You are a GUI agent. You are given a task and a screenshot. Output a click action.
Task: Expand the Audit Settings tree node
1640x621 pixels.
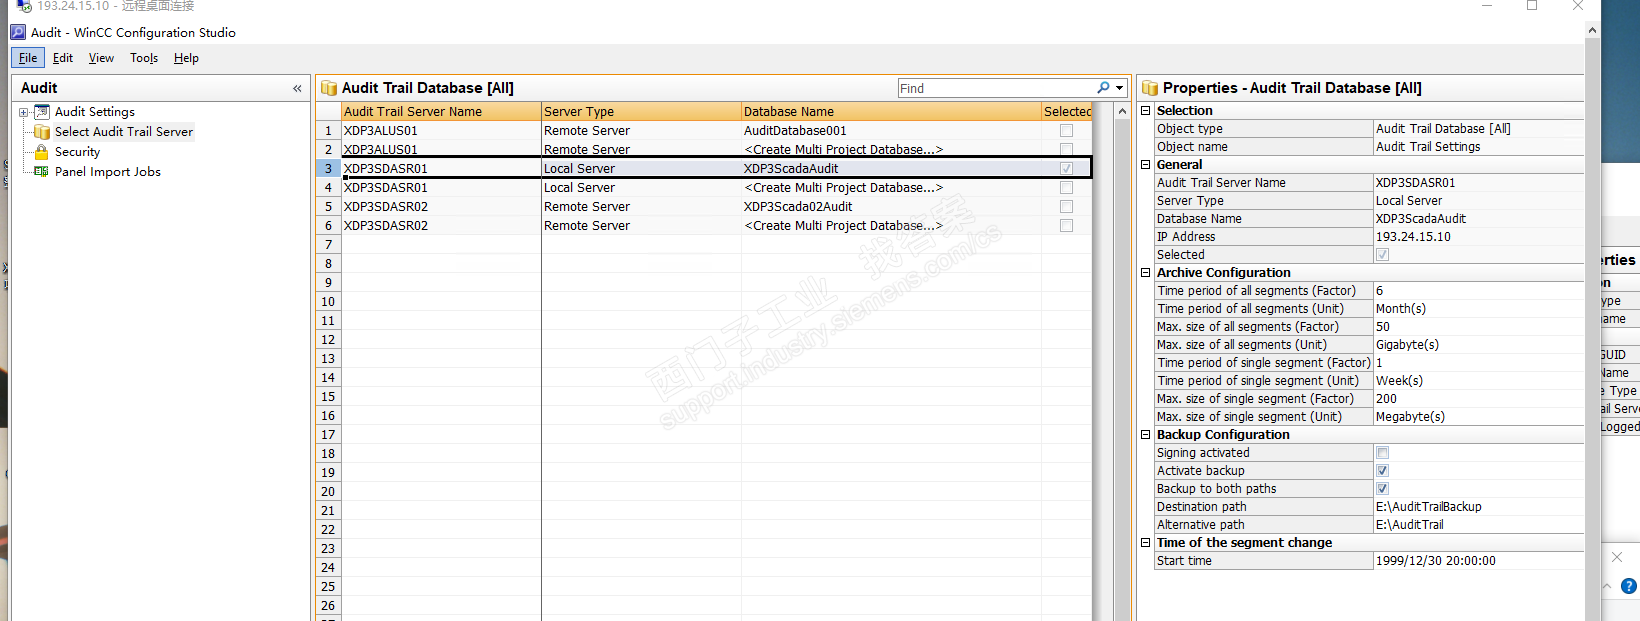point(24,112)
